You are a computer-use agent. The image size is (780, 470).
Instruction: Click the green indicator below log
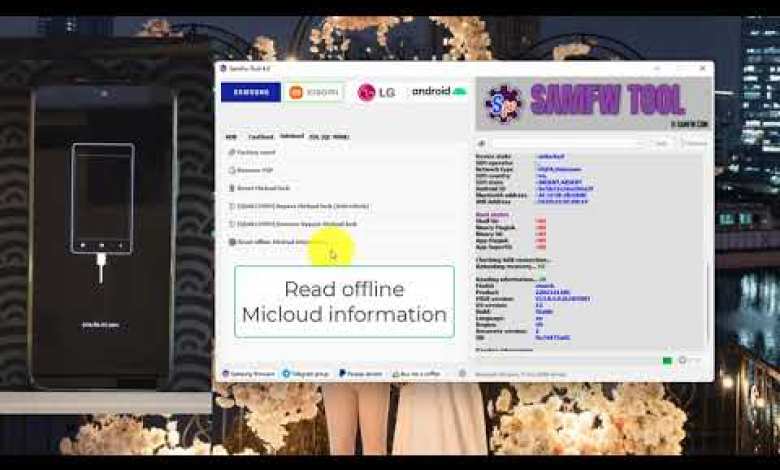(x=667, y=361)
